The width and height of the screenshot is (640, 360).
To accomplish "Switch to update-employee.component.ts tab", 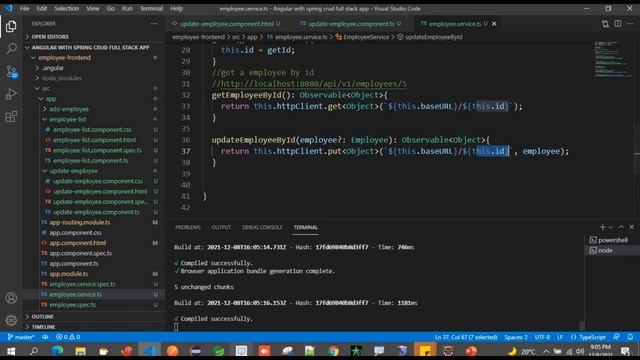I will [x=351, y=24].
